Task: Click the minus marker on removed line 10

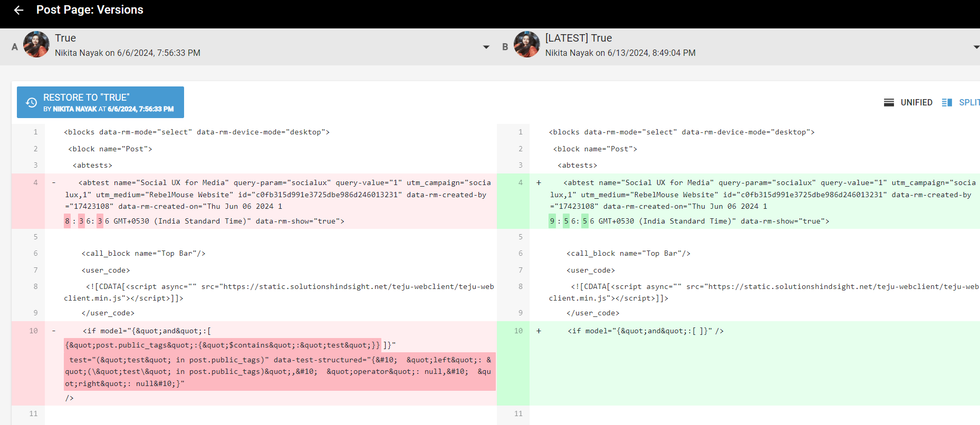Action: pyautogui.click(x=53, y=331)
